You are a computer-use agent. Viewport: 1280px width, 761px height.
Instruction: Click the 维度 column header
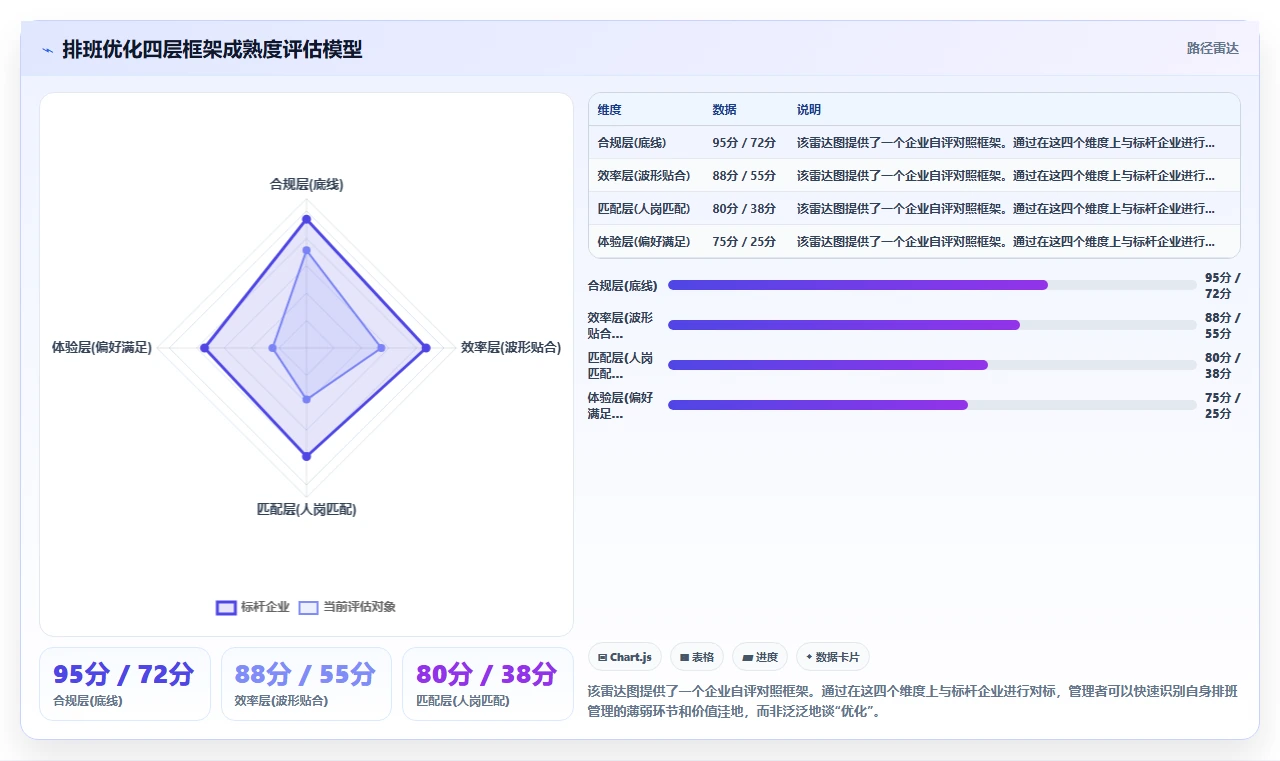610,109
